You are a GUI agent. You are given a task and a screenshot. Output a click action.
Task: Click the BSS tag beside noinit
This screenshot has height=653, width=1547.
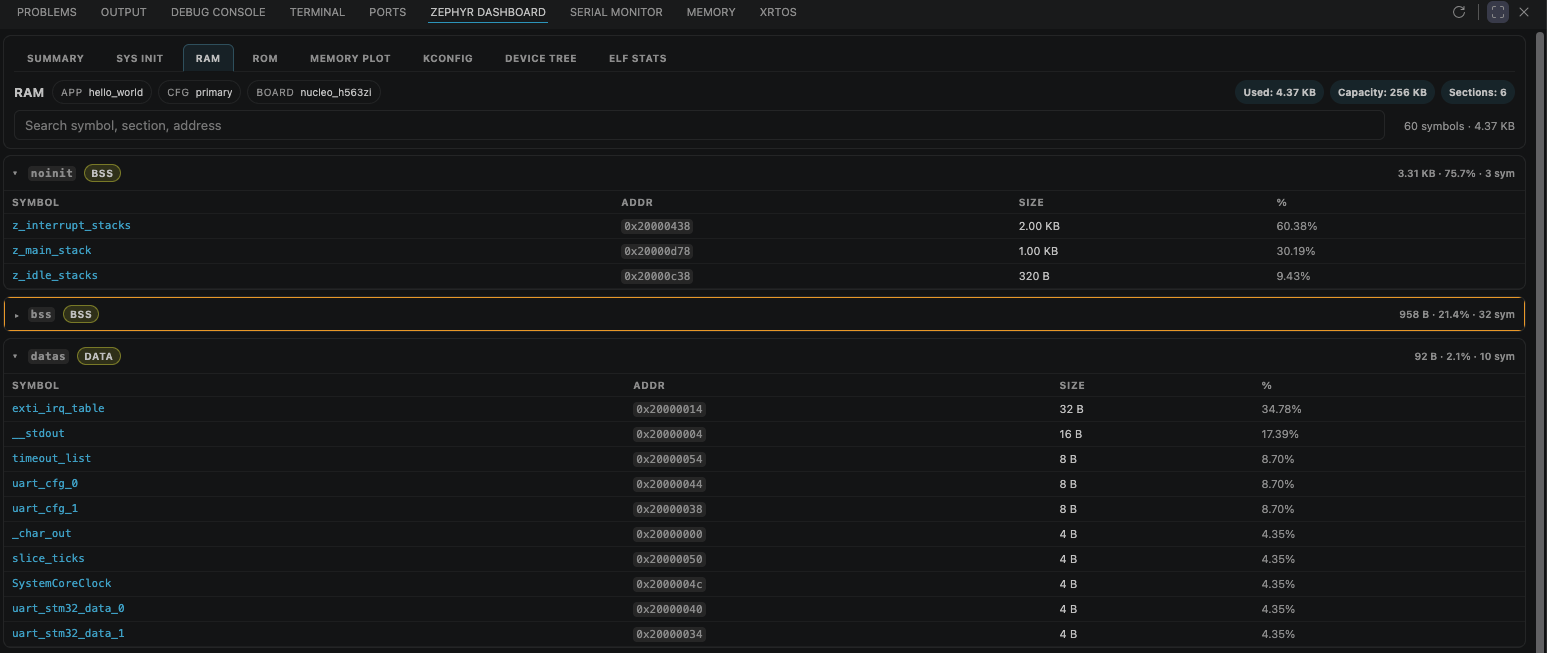click(x=102, y=173)
